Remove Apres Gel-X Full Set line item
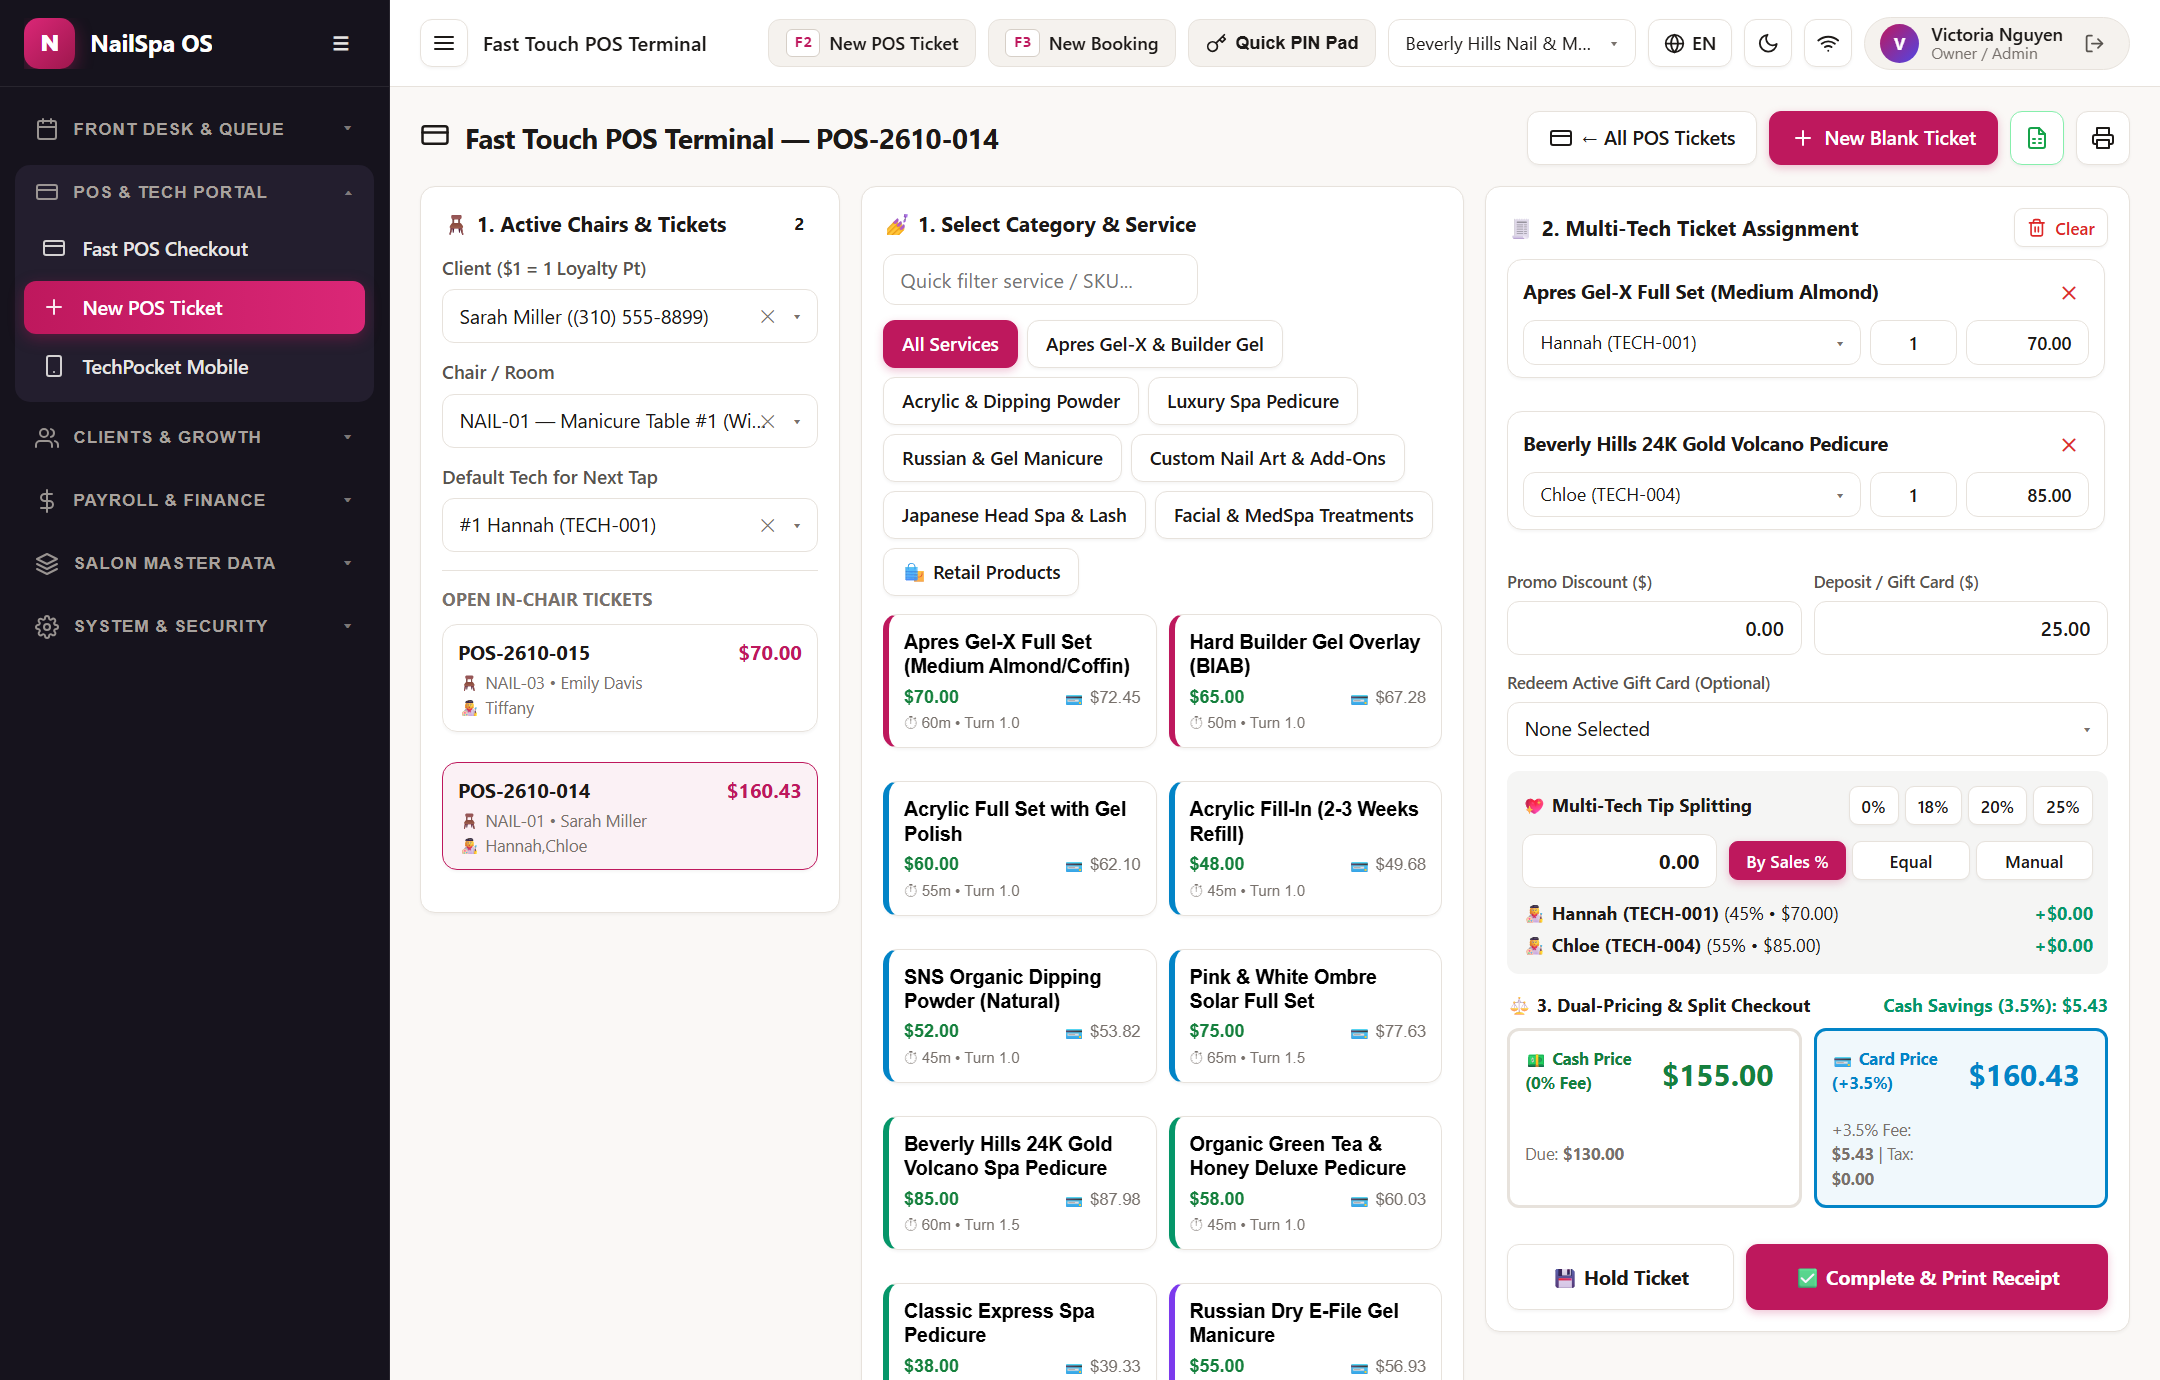The image size is (2160, 1380). click(x=2069, y=293)
